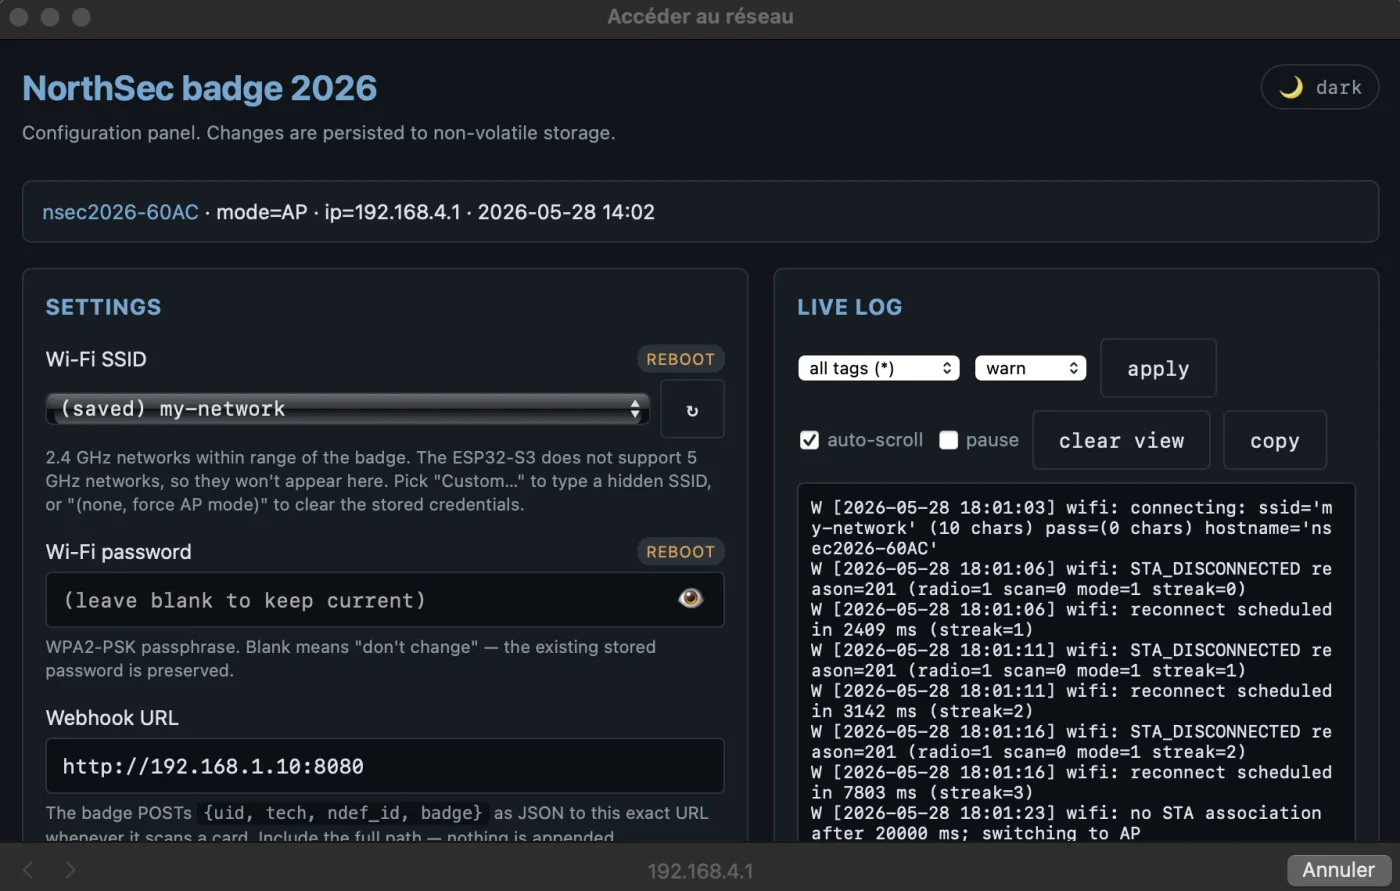The image size is (1400, 891).
Task: Open the all tags filter dropdown
Action: [x=878, y=368]
